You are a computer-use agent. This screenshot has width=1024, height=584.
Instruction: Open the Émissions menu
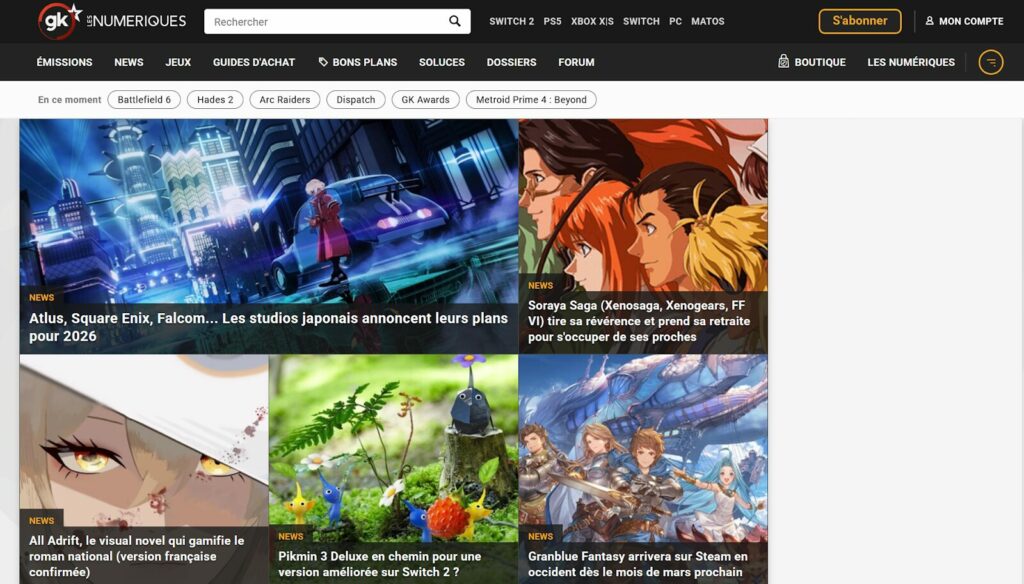click(x=64, y=62)
